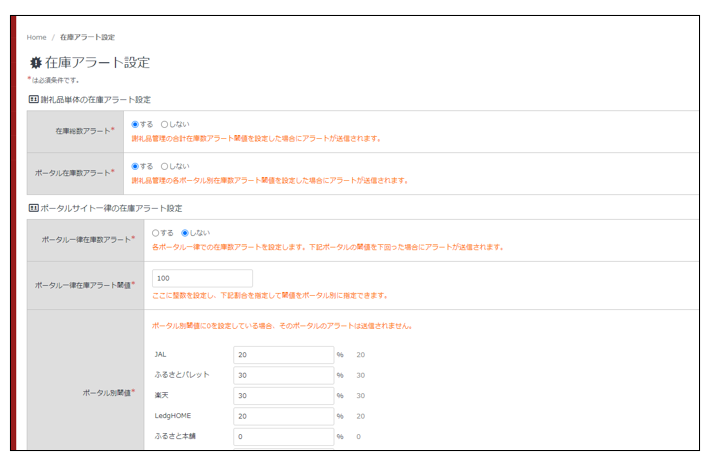Click the ポータル別閾値 row label
Viewport: 716px width, 462px height.
tap(106, 393)
